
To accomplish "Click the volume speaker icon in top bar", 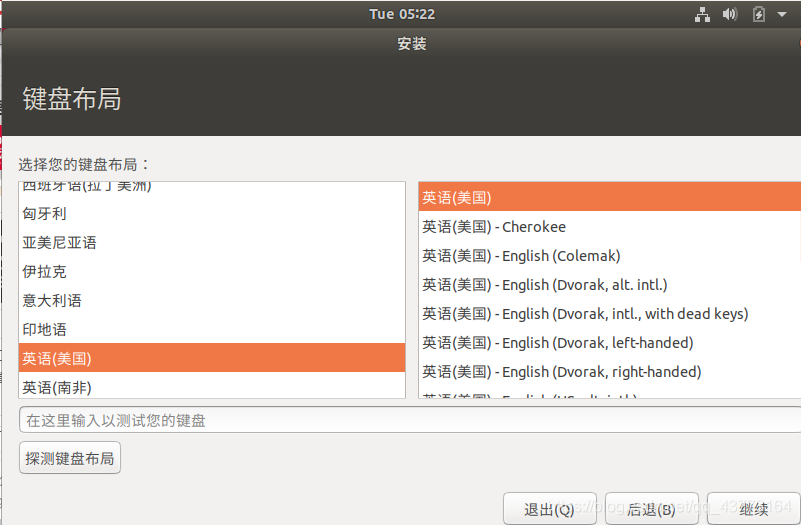I will pyautogui.click(x=729, y=14).
